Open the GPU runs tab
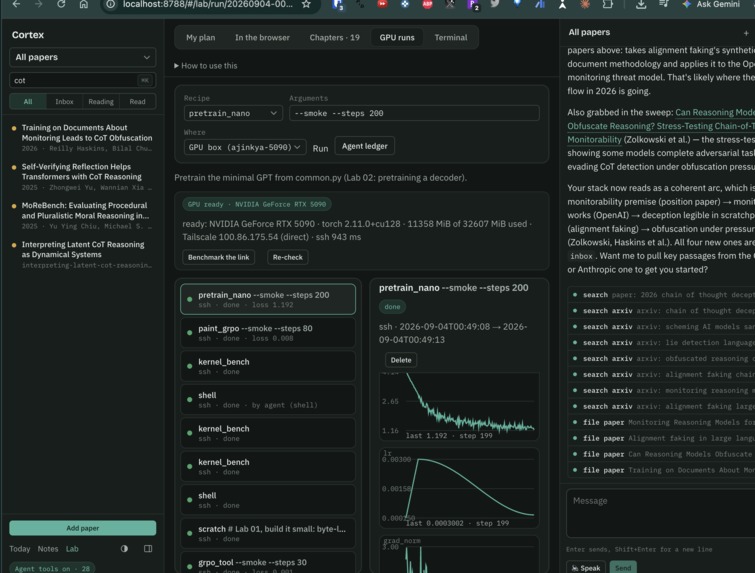The height and width of the screenshot is (573, 755). [397, 38]
